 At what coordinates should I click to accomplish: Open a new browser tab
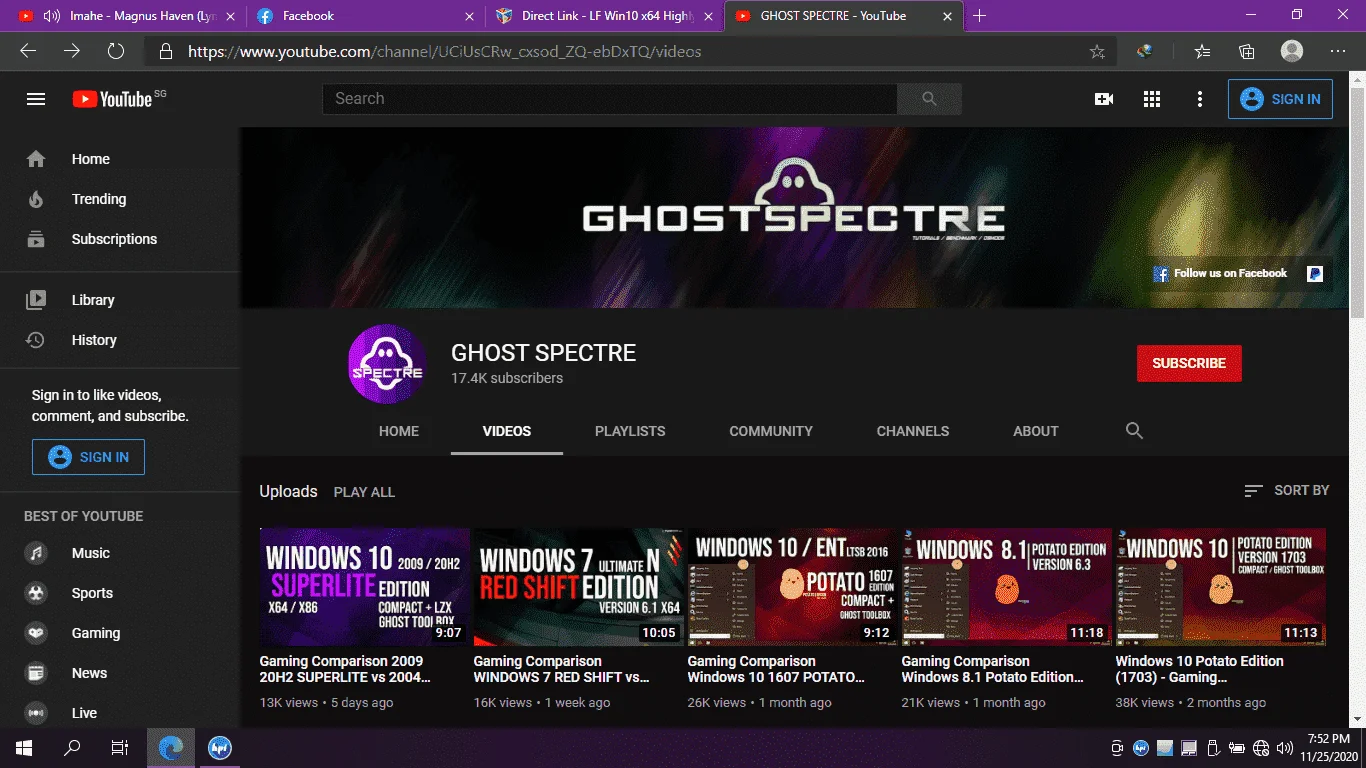pyautogui.click(x=979, y=16)
